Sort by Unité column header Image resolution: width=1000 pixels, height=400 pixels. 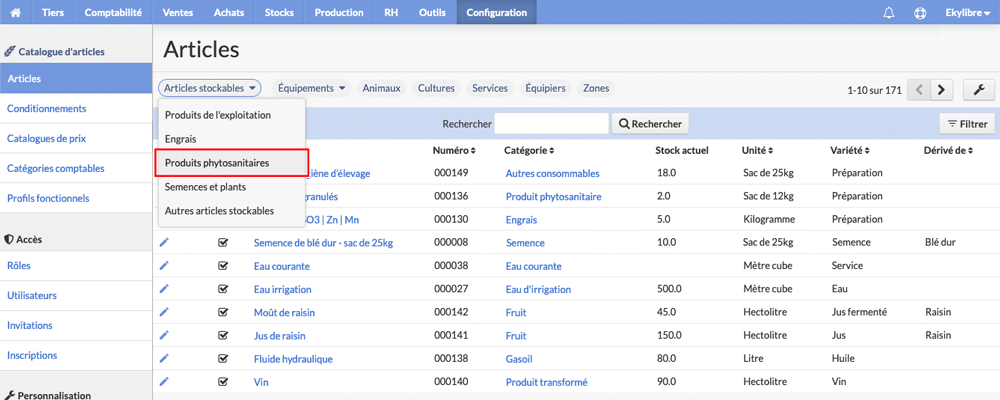click(x=758, y=151)
